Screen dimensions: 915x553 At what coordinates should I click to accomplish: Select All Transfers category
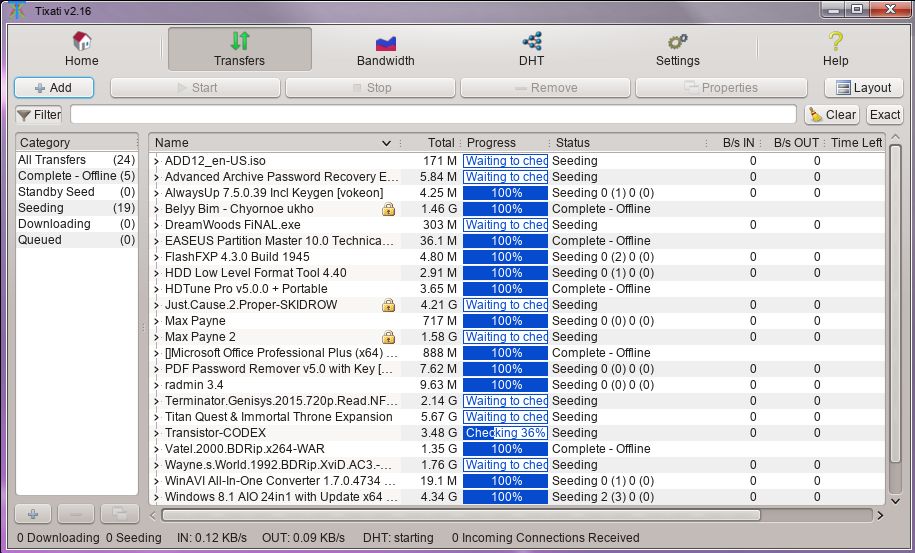76,160
